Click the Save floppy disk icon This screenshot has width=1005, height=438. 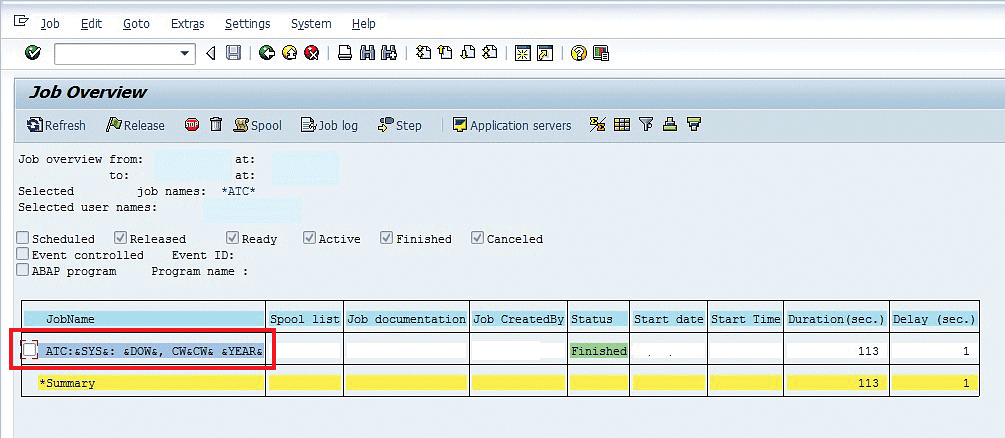pyautogui.click(x=233, y=53)
